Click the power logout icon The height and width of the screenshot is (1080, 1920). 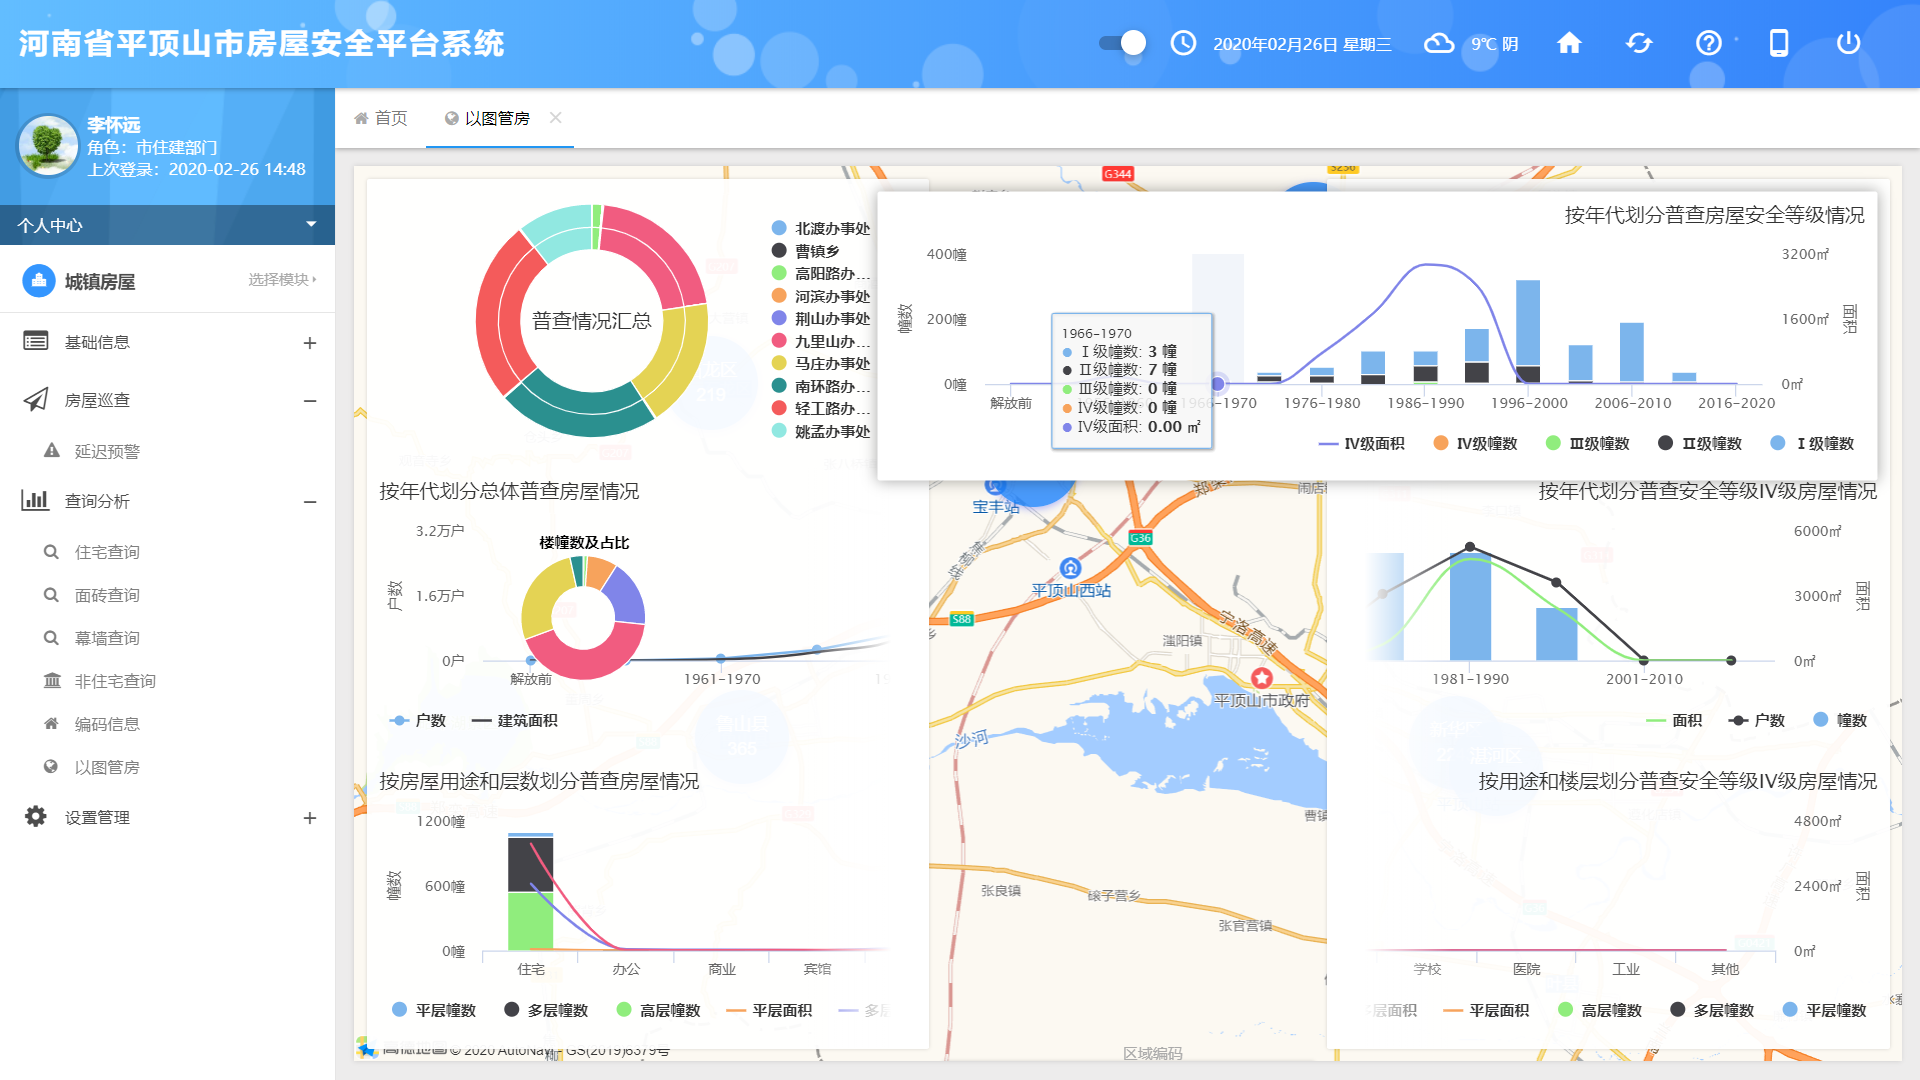[1848, 43]
